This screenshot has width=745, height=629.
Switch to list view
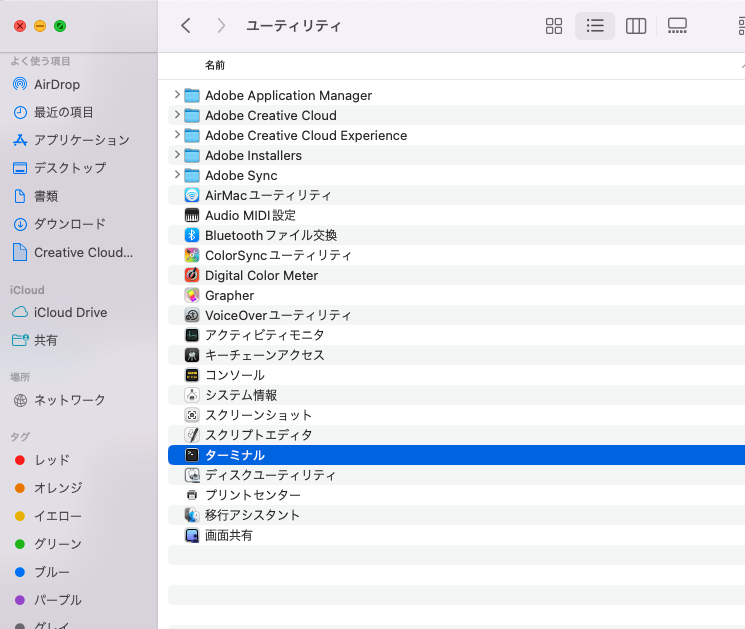click(595, 26)
